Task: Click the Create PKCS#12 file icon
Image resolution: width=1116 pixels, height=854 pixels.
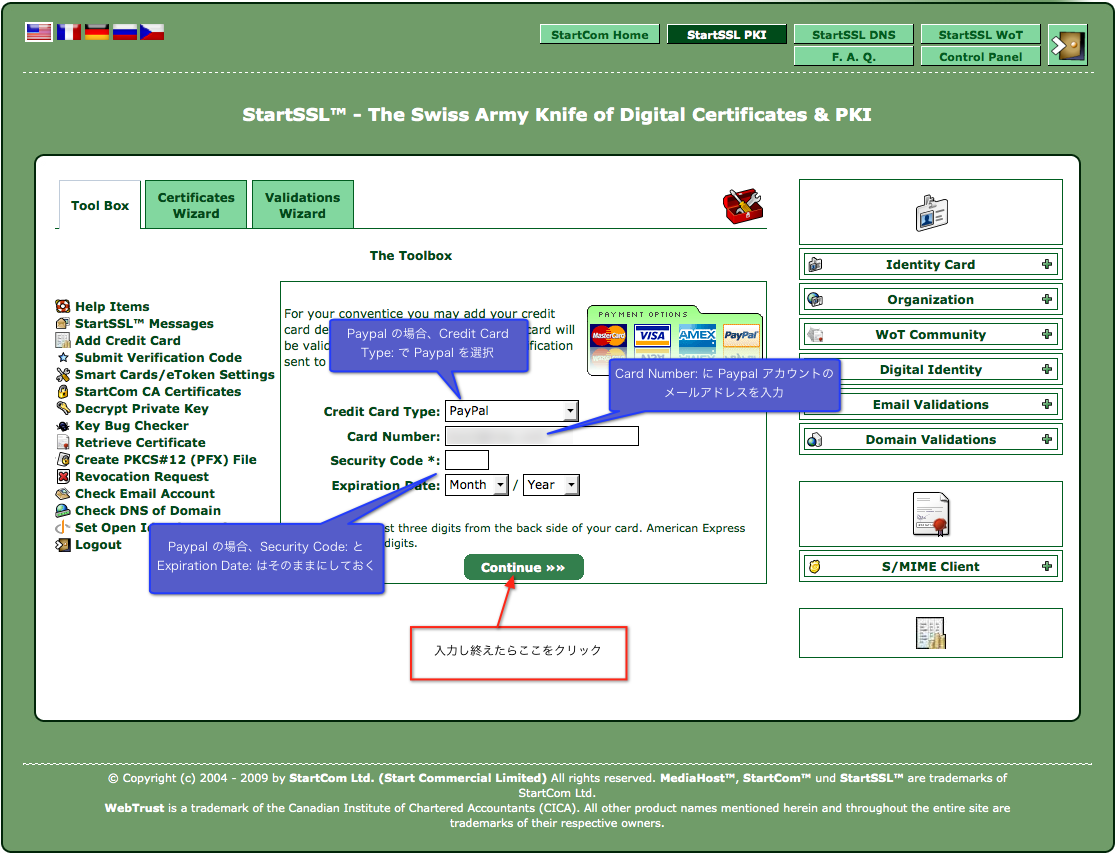Action: [63, 460]
